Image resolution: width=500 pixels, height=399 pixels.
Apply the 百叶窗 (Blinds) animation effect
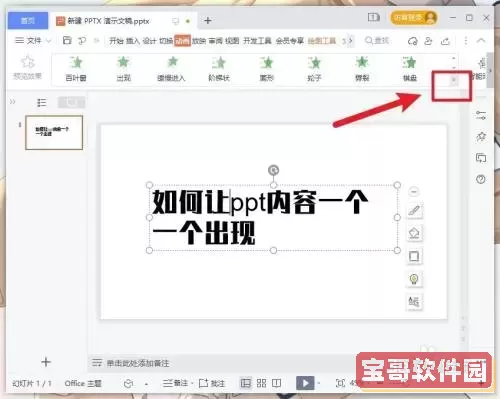coord(76,69)
